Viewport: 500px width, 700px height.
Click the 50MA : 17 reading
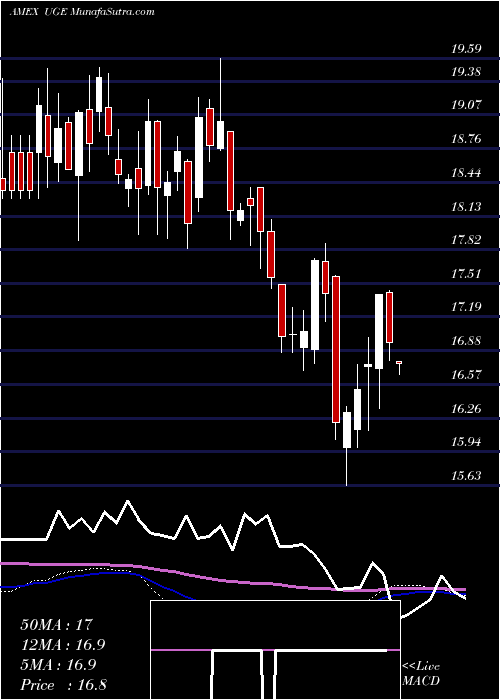[x=56, y=625]
